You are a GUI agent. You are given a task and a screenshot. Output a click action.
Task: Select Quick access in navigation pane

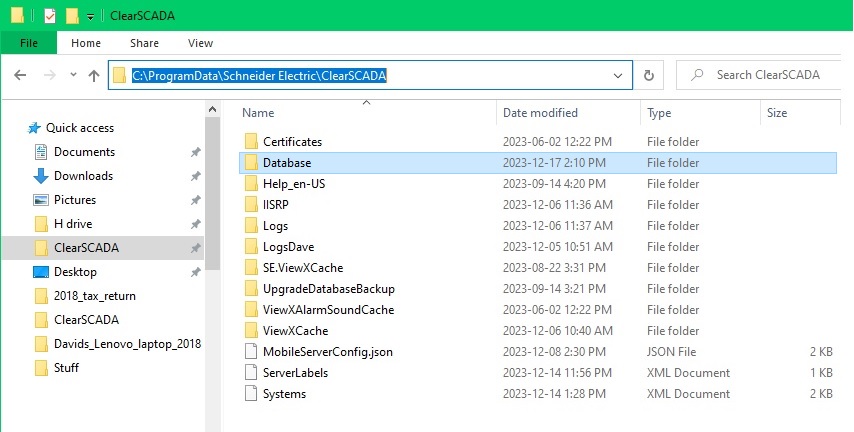[x=80, y=128]
